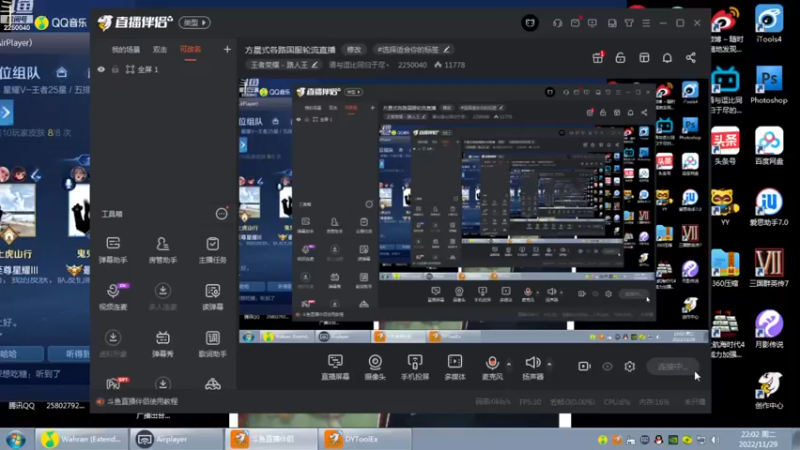Screen dimensions: 800x450
Task: Click the lock icon in header toolbar
Action: [620, 58]
